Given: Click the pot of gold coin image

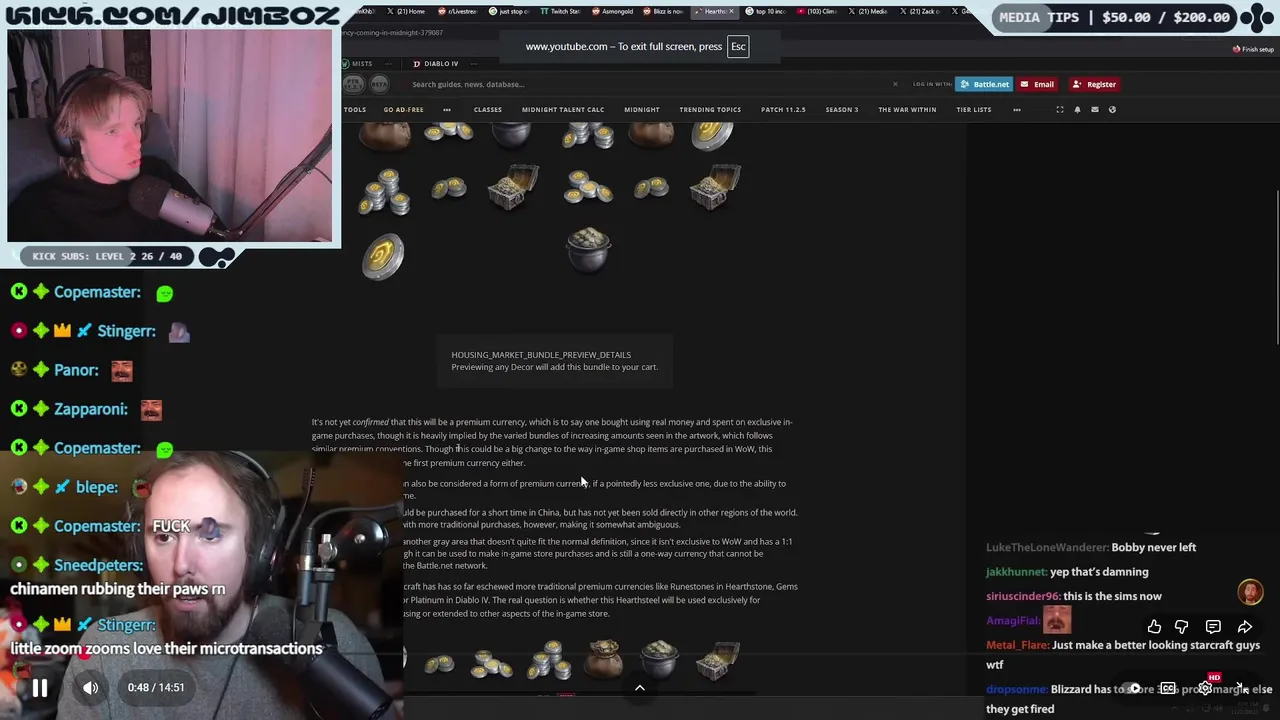Looking at the screenshot, I should [x=588, y=249].
